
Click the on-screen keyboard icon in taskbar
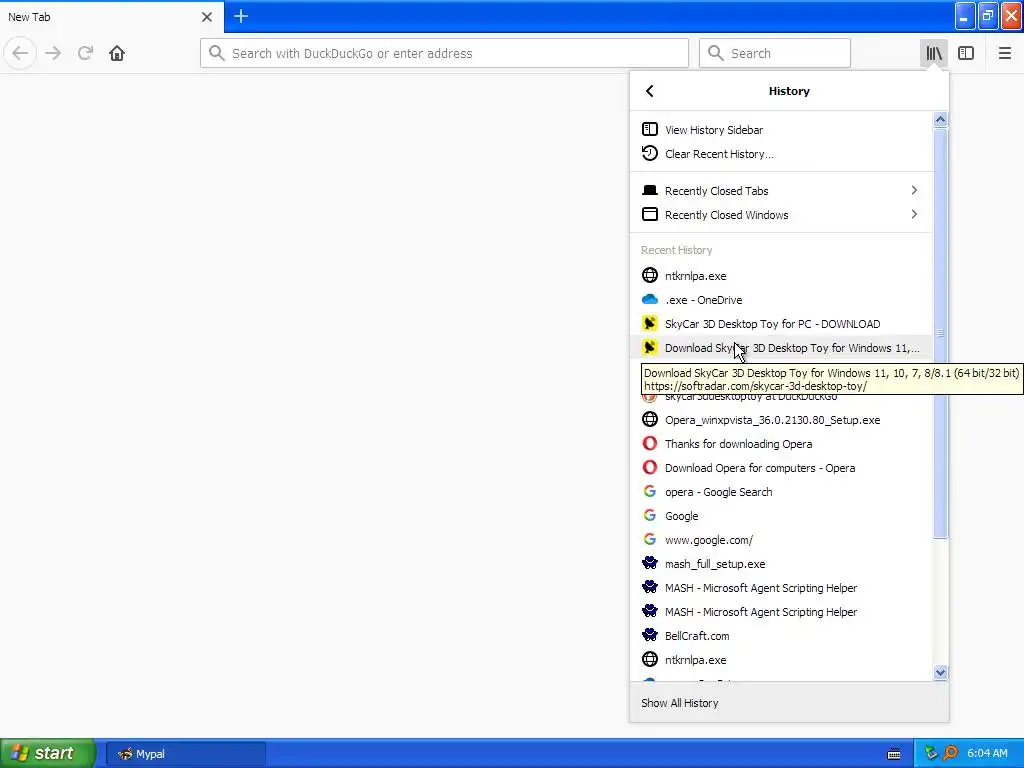click(x=894, y=754)
